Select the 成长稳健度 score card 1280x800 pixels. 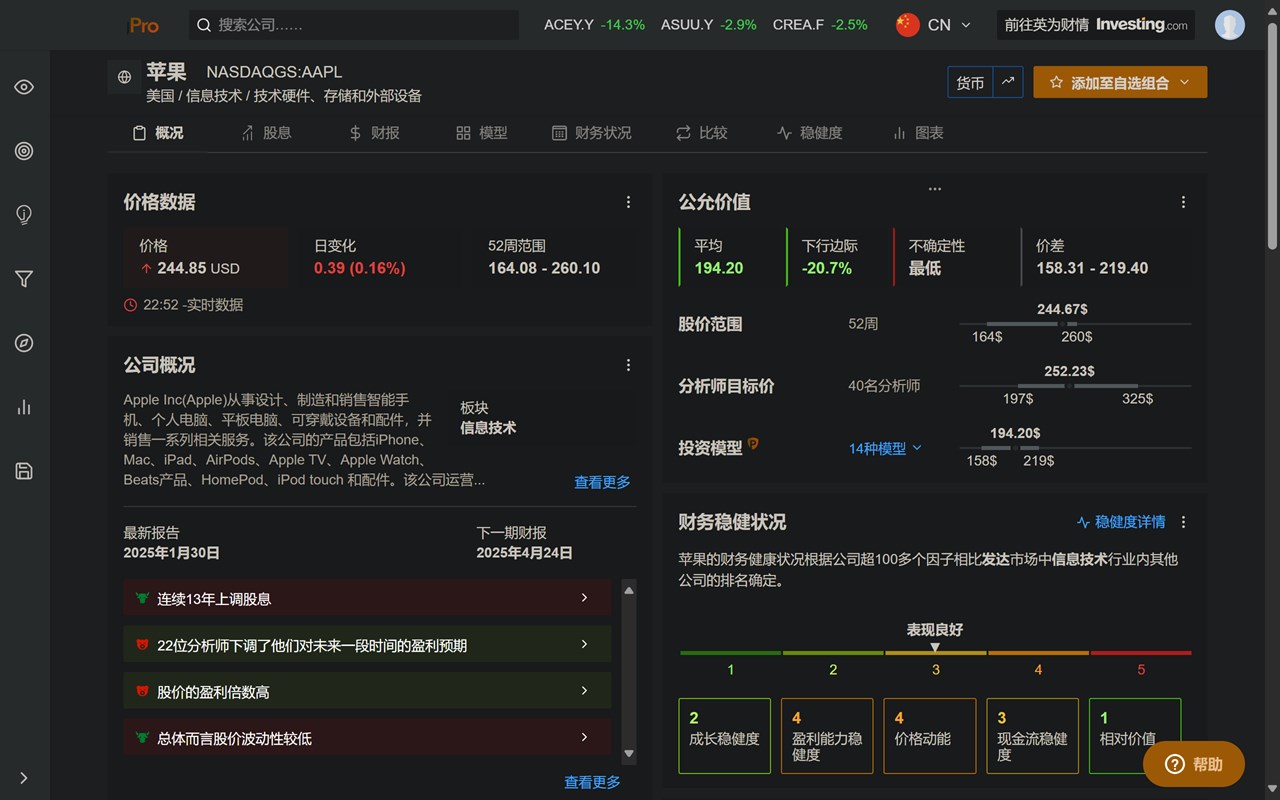725,736
